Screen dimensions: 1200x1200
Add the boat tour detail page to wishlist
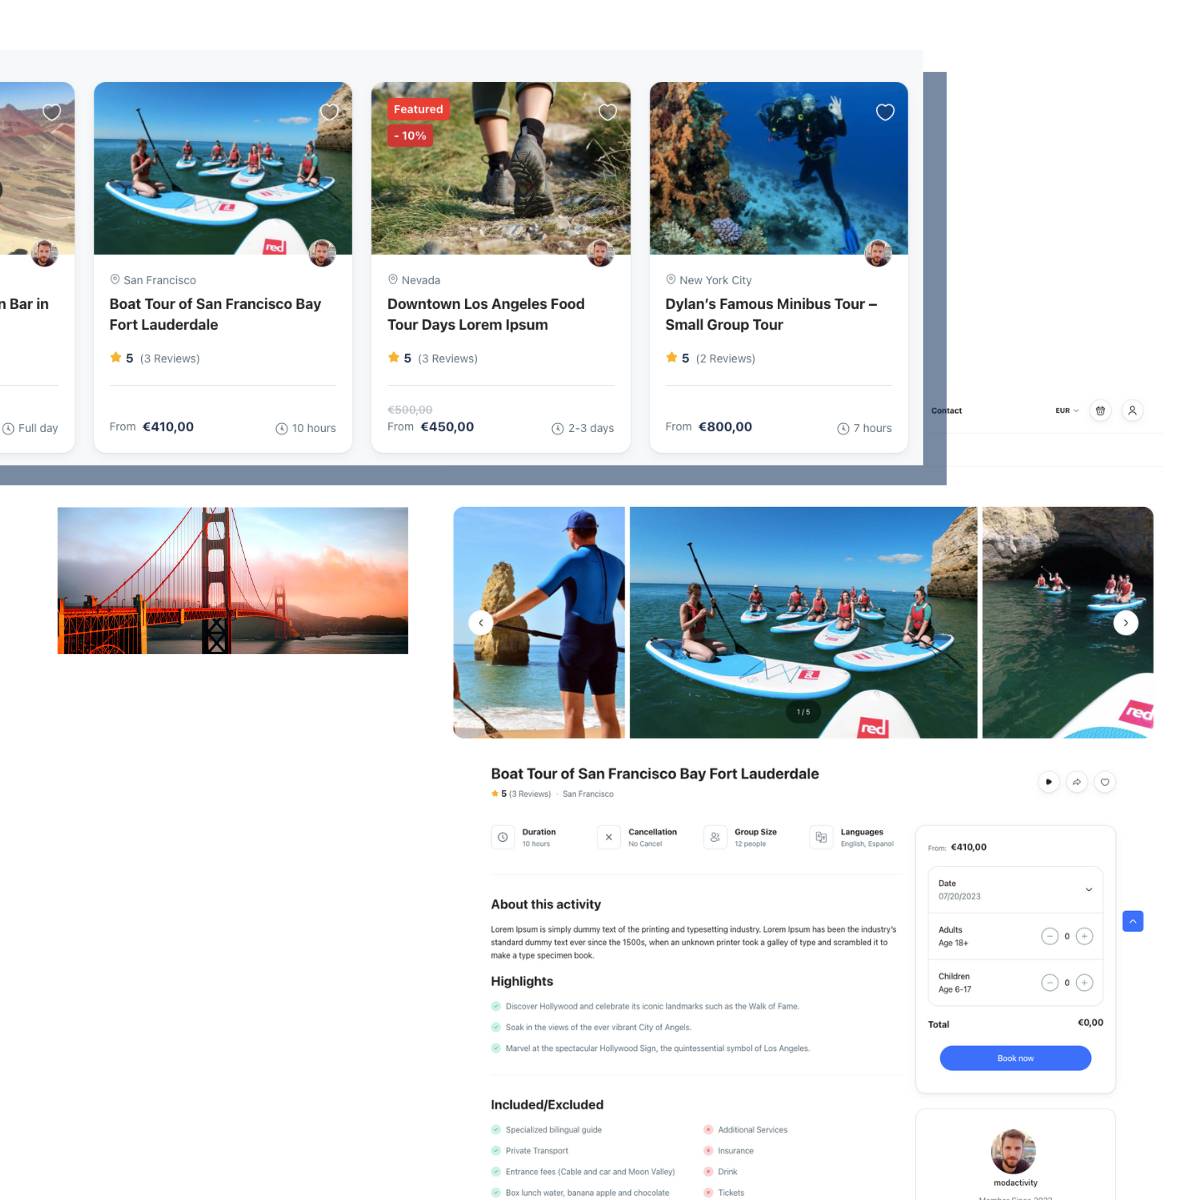pos(1104,782)
